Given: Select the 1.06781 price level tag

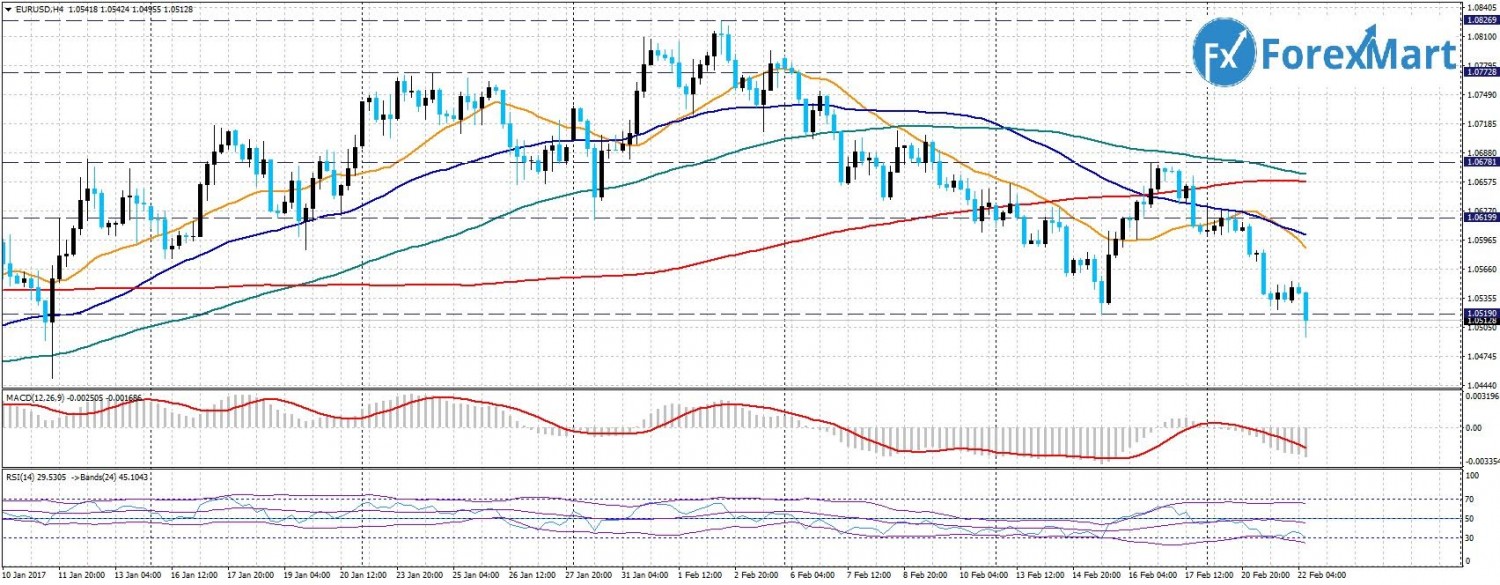Looking at the screenshot, I should coord(1480,162).
